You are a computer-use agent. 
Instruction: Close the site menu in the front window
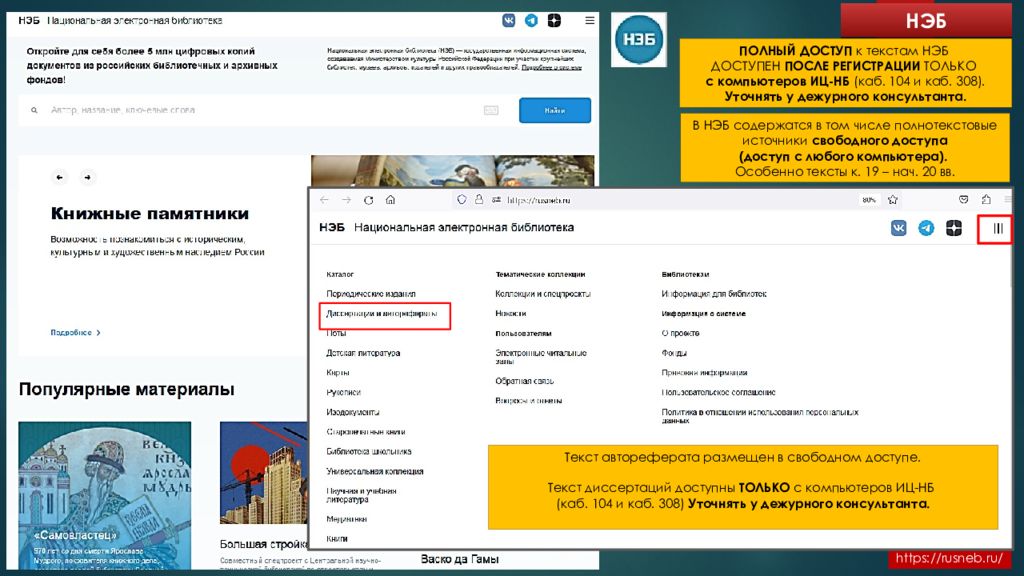(x=997, y=229)
